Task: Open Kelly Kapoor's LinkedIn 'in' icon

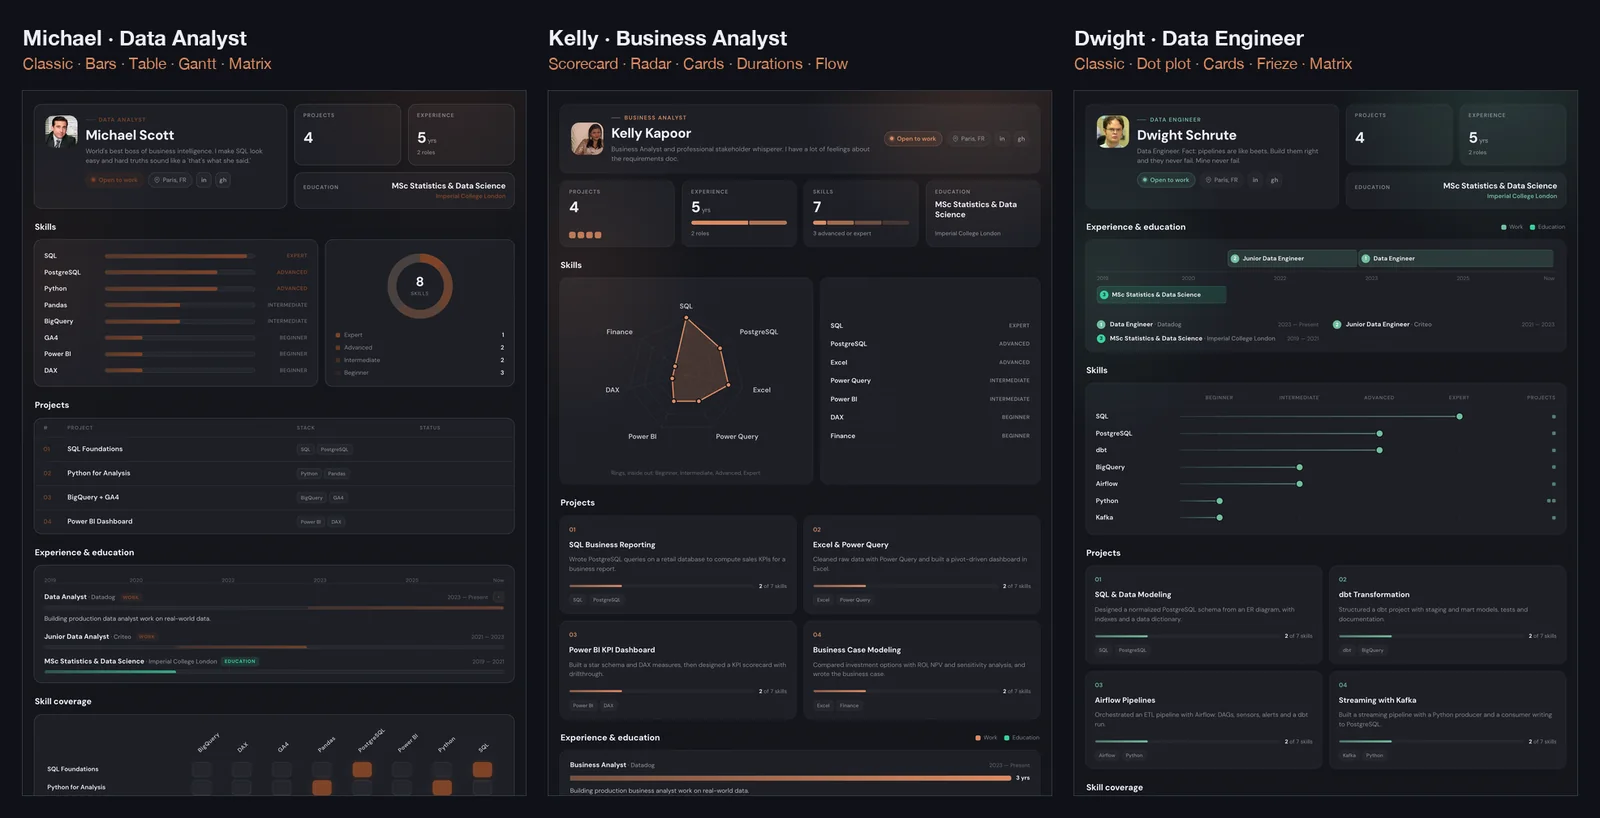Action: click(x=1002, y=139)
